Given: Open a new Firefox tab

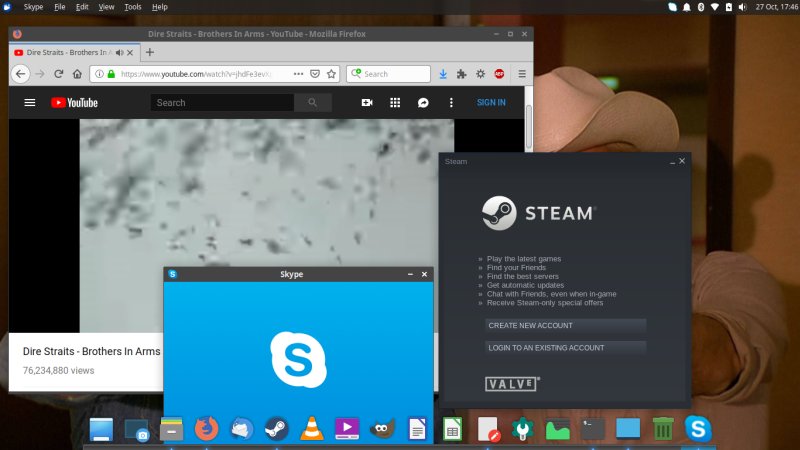Looking at the screenshot, I should tap(149, 52).
